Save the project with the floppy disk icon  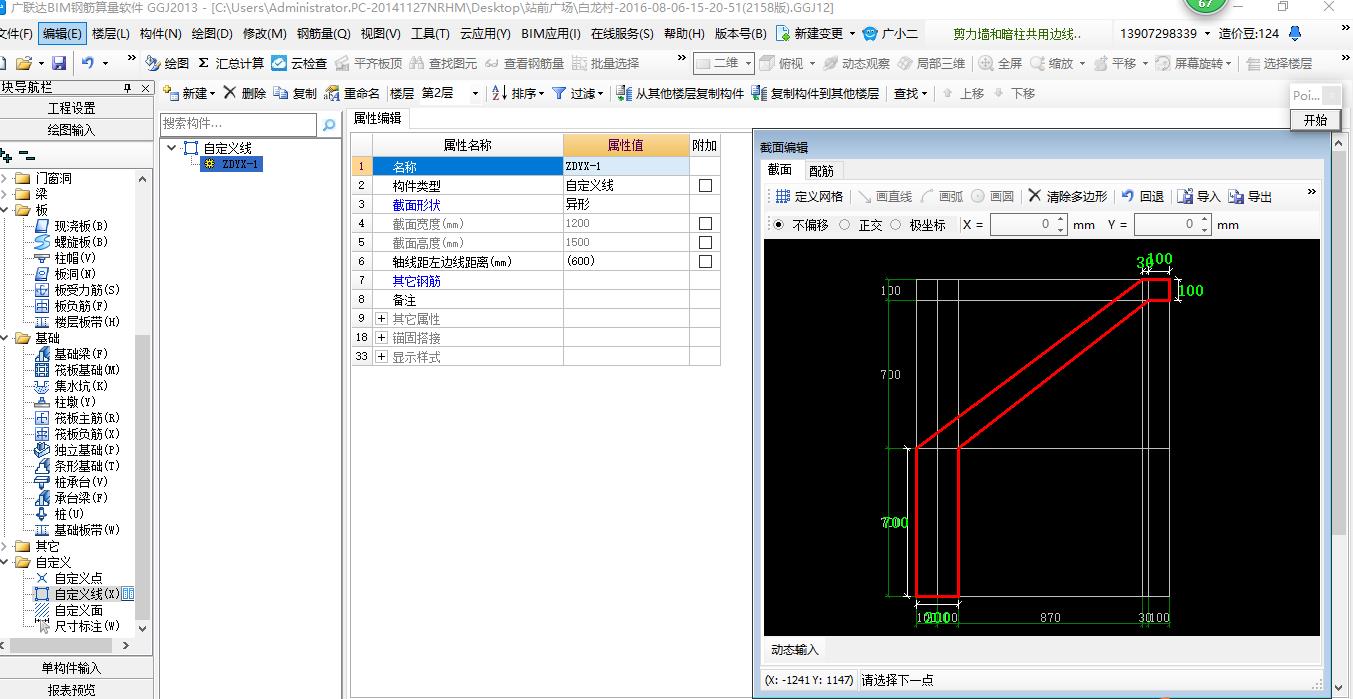pos(59,63)
